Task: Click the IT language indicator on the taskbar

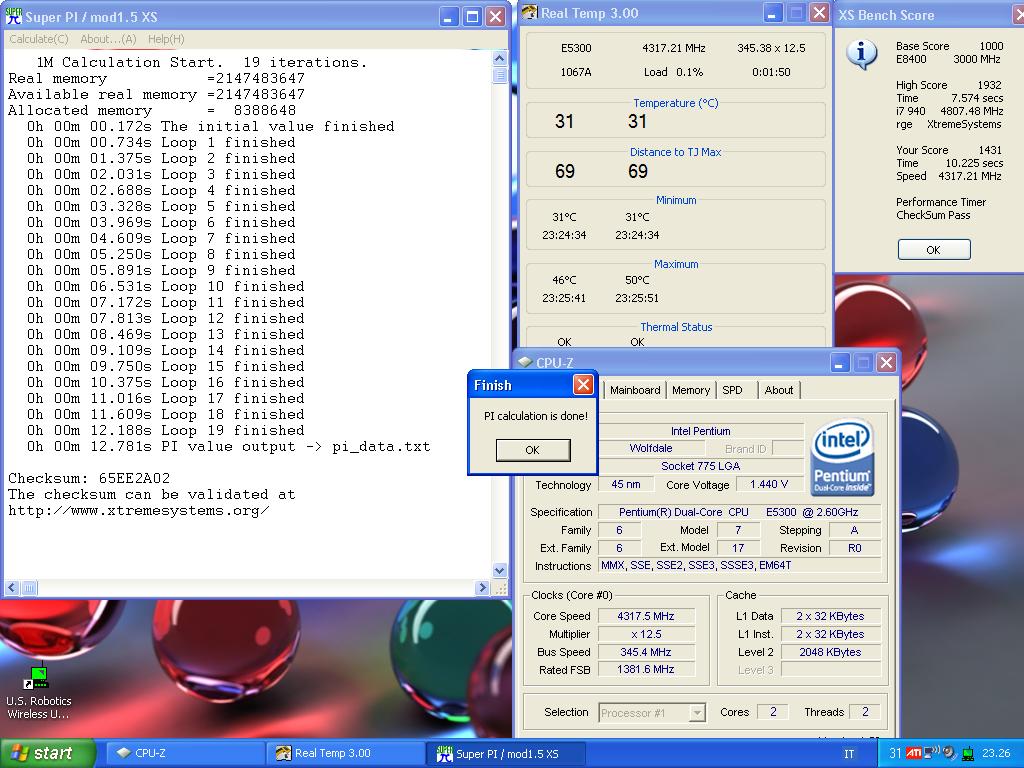Action: pyautogui.click(x=849, y=754)
